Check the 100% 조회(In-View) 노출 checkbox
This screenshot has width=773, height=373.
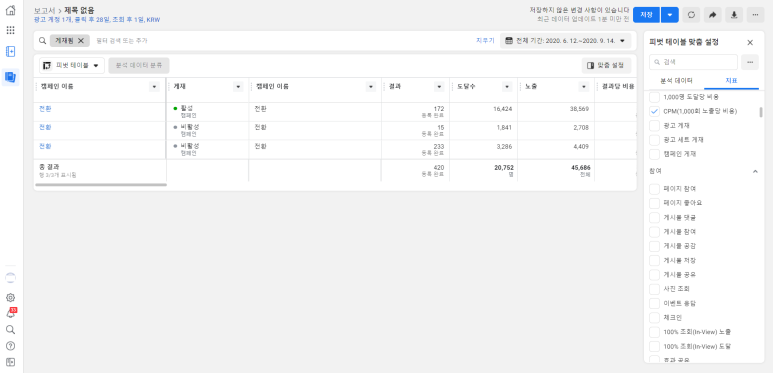coord(654,332)
